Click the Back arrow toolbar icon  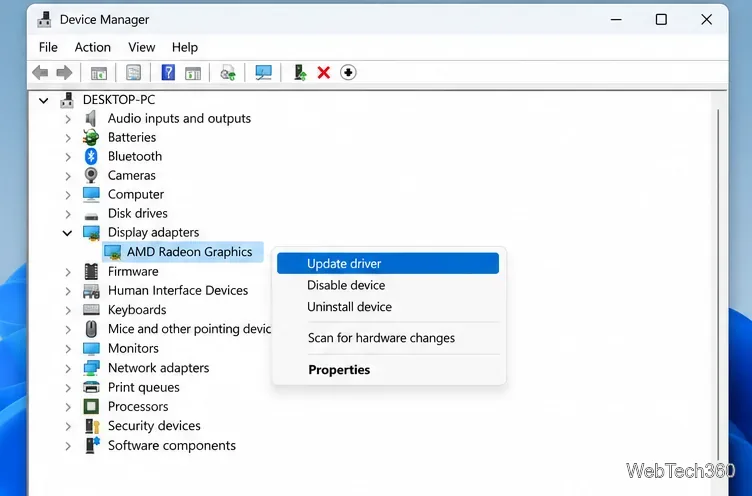tap(40, 73)
